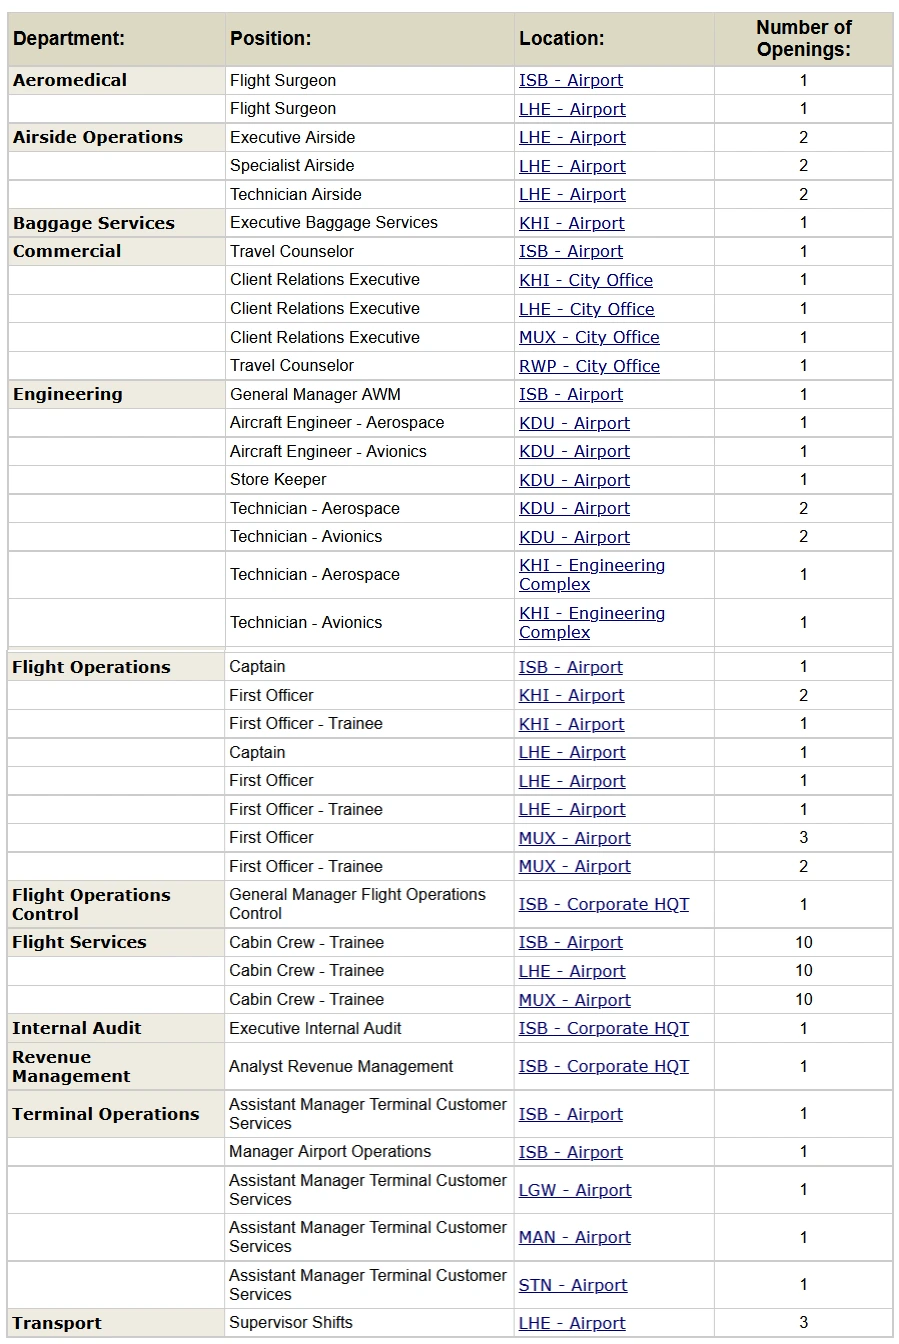Click LHE - Airport link for Executive Airside
The height and width of the screenshot is (1344, 899).
[x=572, y=138]
